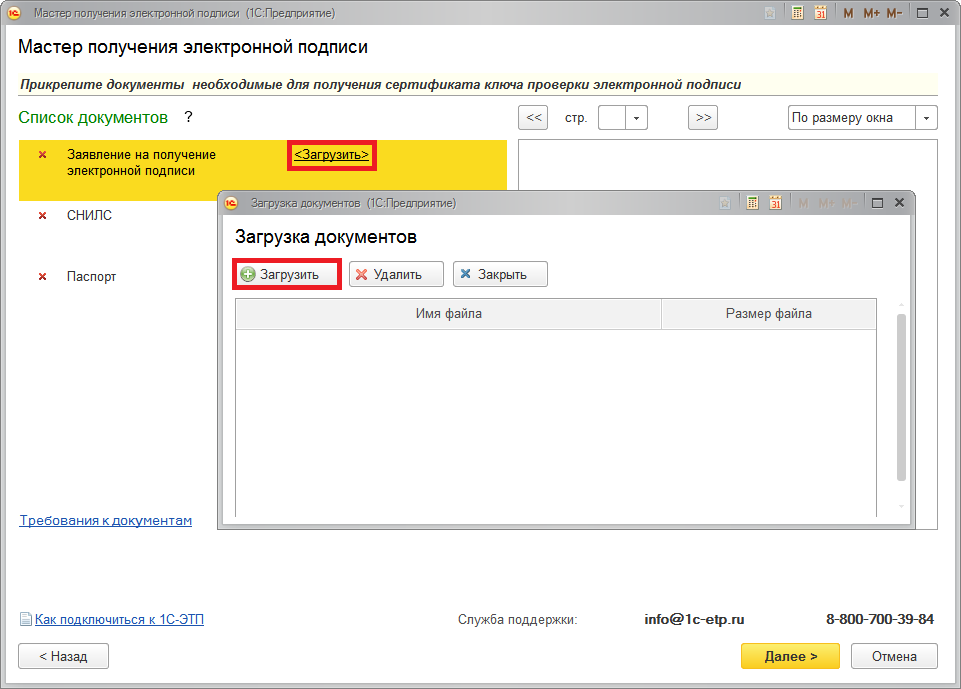
Task: Click the green Загрузить button in dialog
Action: [x=286, y=274]
